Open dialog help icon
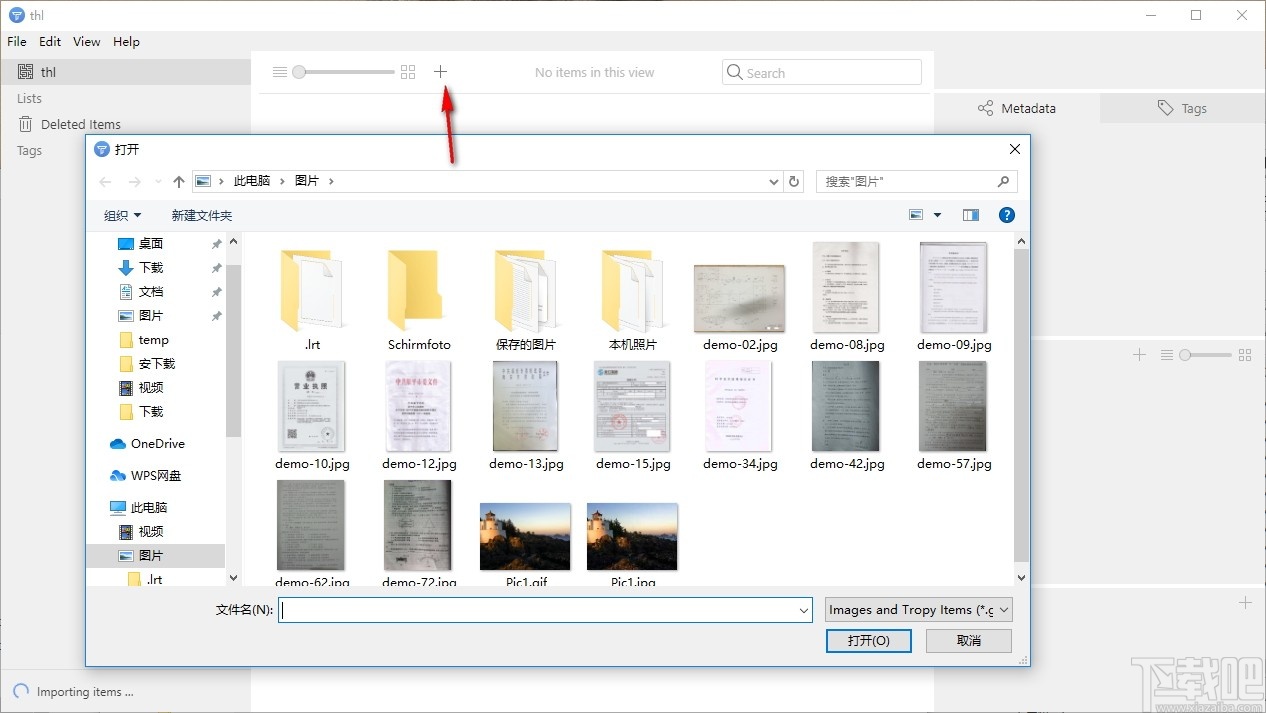Viewport: 1266px width, 713px height. 1007,215
